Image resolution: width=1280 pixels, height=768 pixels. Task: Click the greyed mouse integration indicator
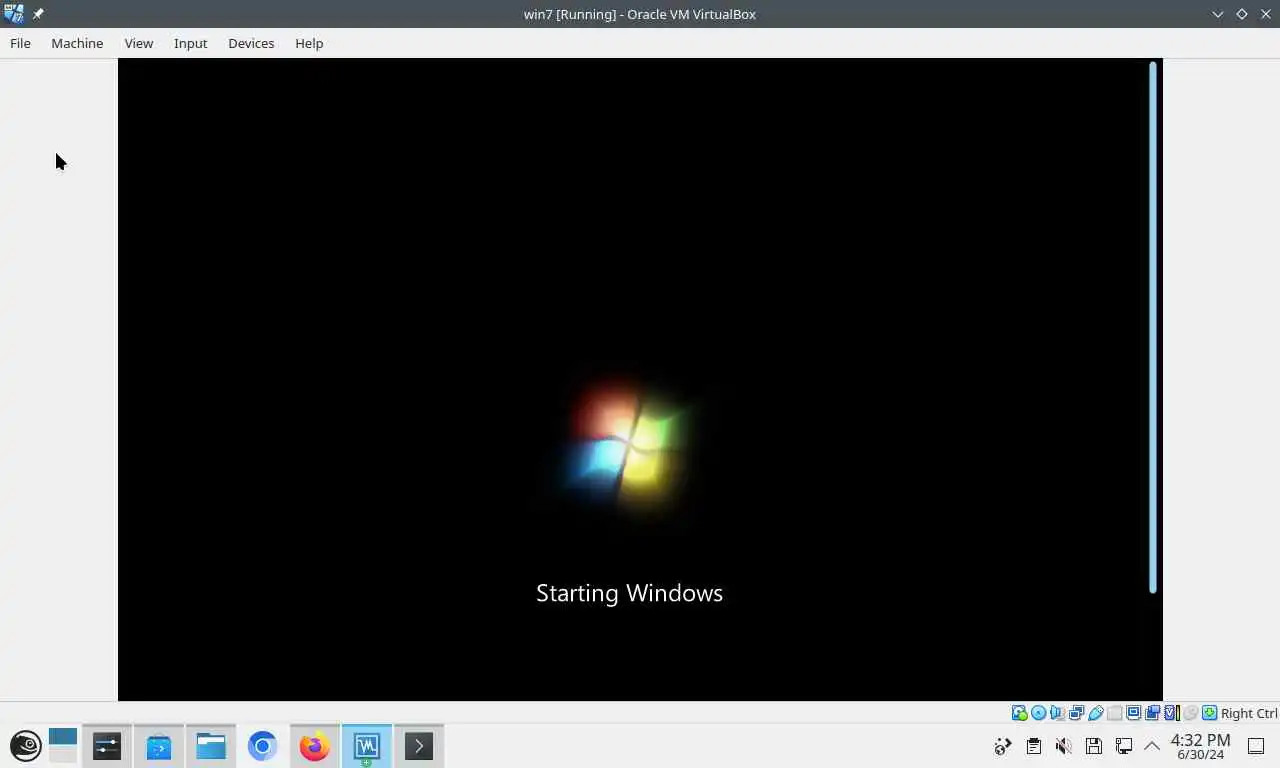pyautogui.click(x=1190, y=713)
